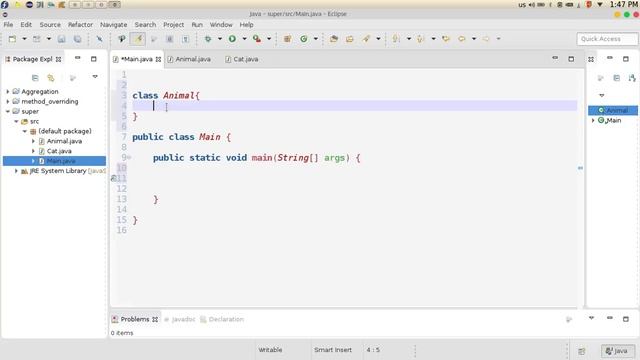The image size is (640, 360).
Task: Click the New file toolbar icon
Action: pyautogui.click(x=12, y=39)
